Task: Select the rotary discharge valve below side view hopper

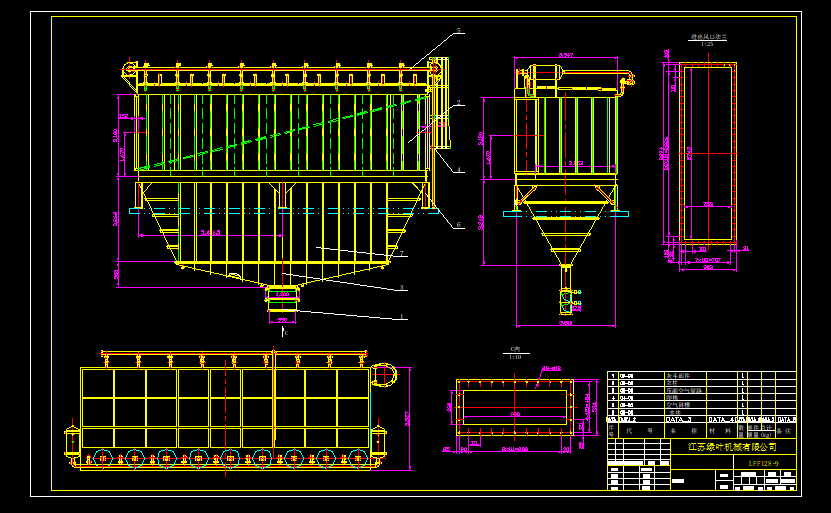Action: click(566, 301)
